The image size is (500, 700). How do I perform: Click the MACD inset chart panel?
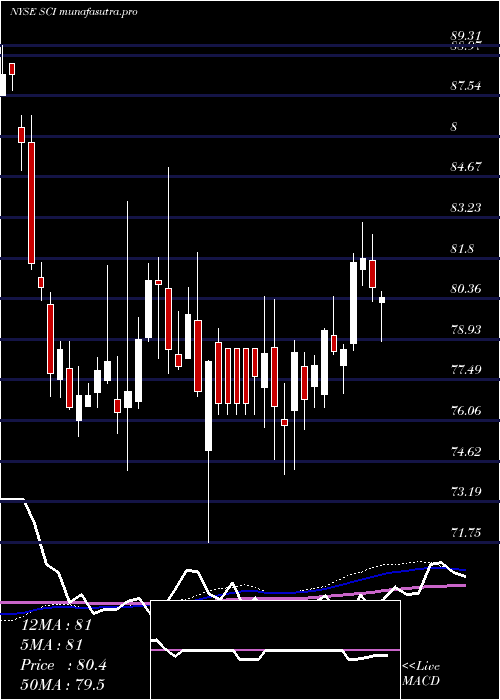click(275, 650)
